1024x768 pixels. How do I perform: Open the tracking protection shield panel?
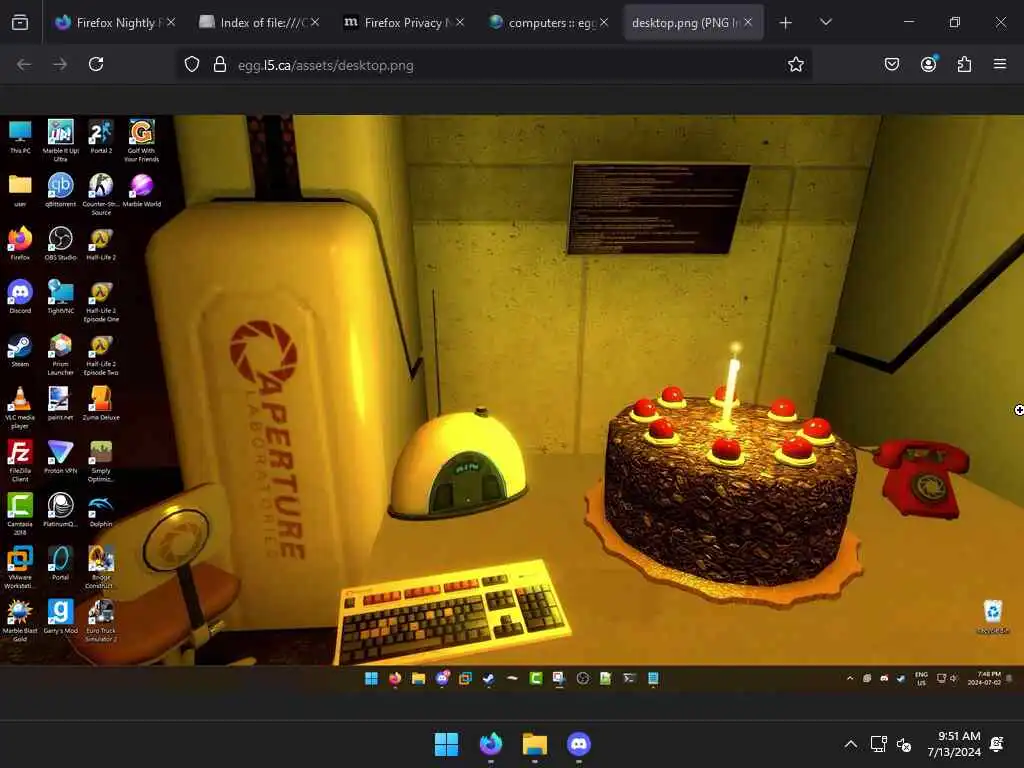191,65
